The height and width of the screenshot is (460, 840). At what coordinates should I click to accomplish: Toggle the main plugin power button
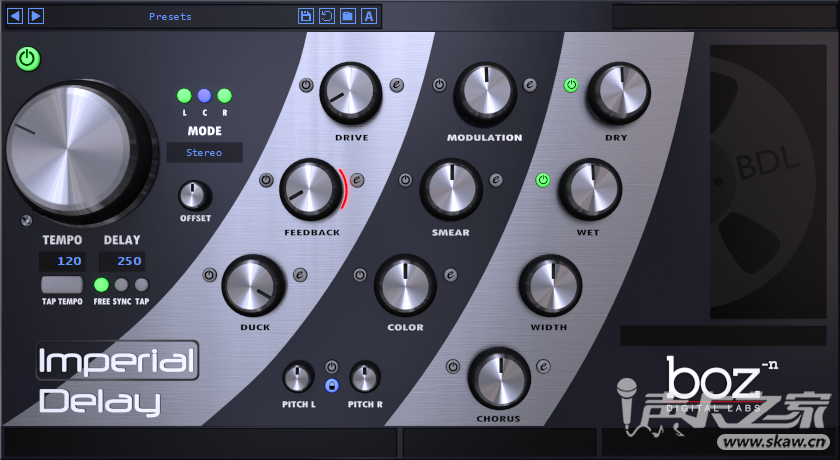(28, 59)
